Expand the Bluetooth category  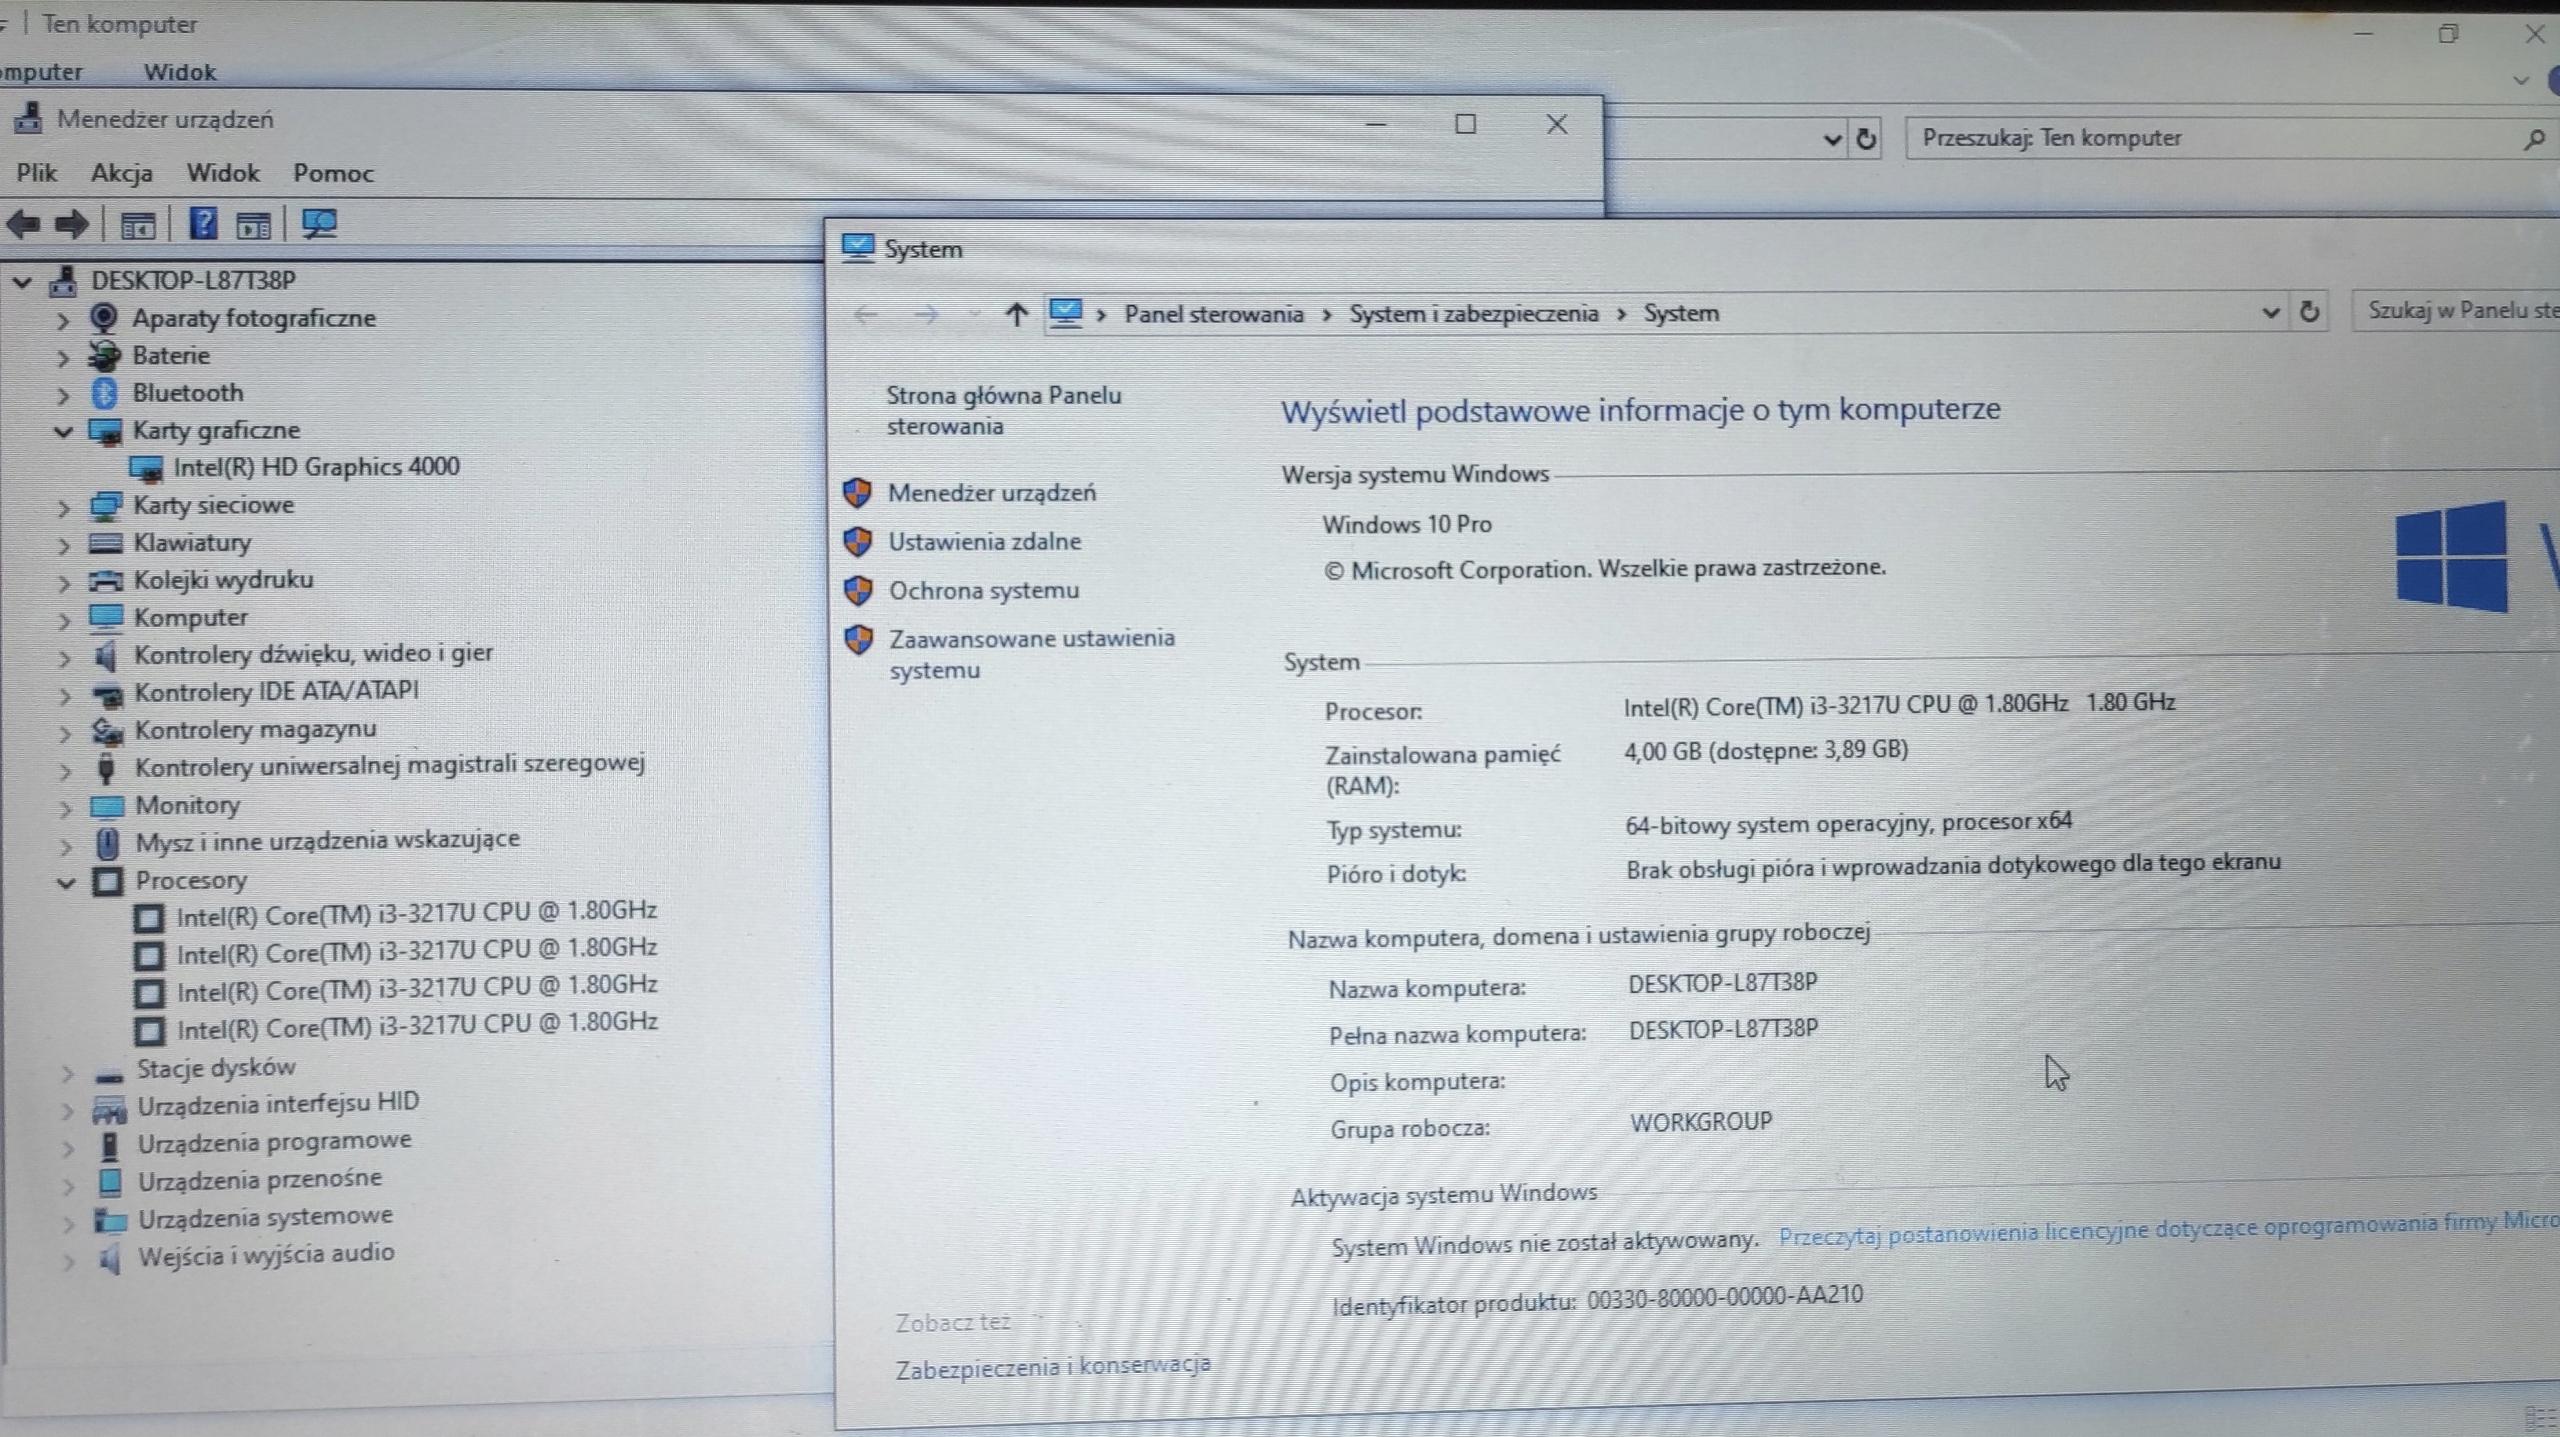pos(63,396)
